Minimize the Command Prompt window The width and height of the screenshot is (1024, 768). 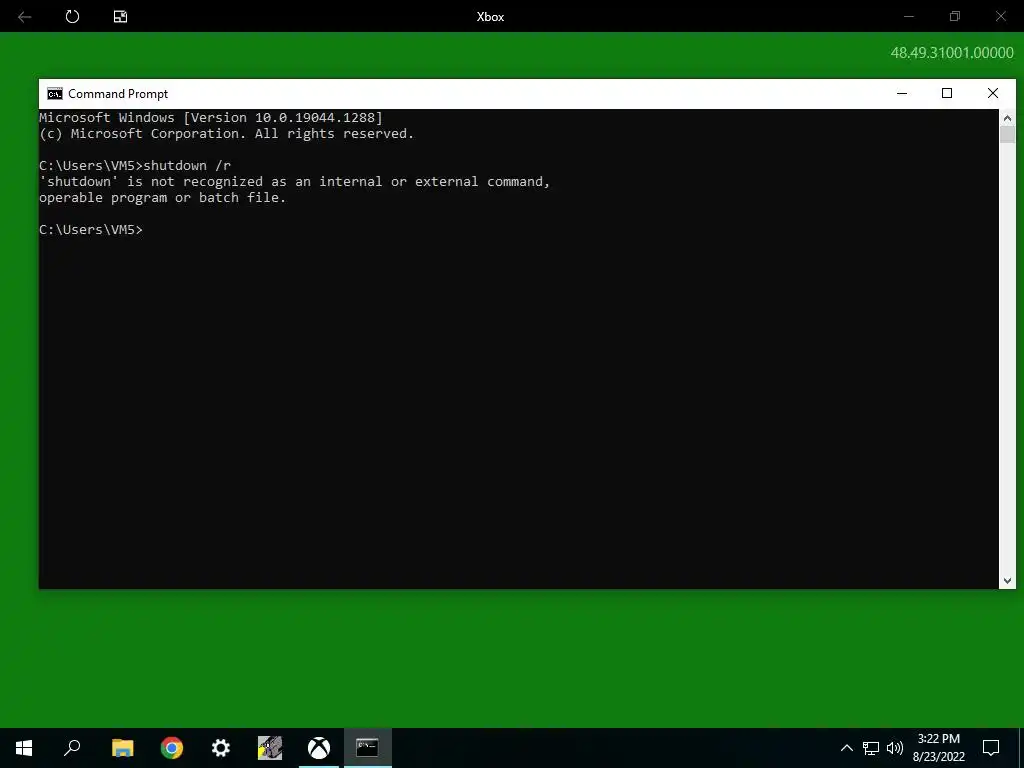[x=902, y=93]
